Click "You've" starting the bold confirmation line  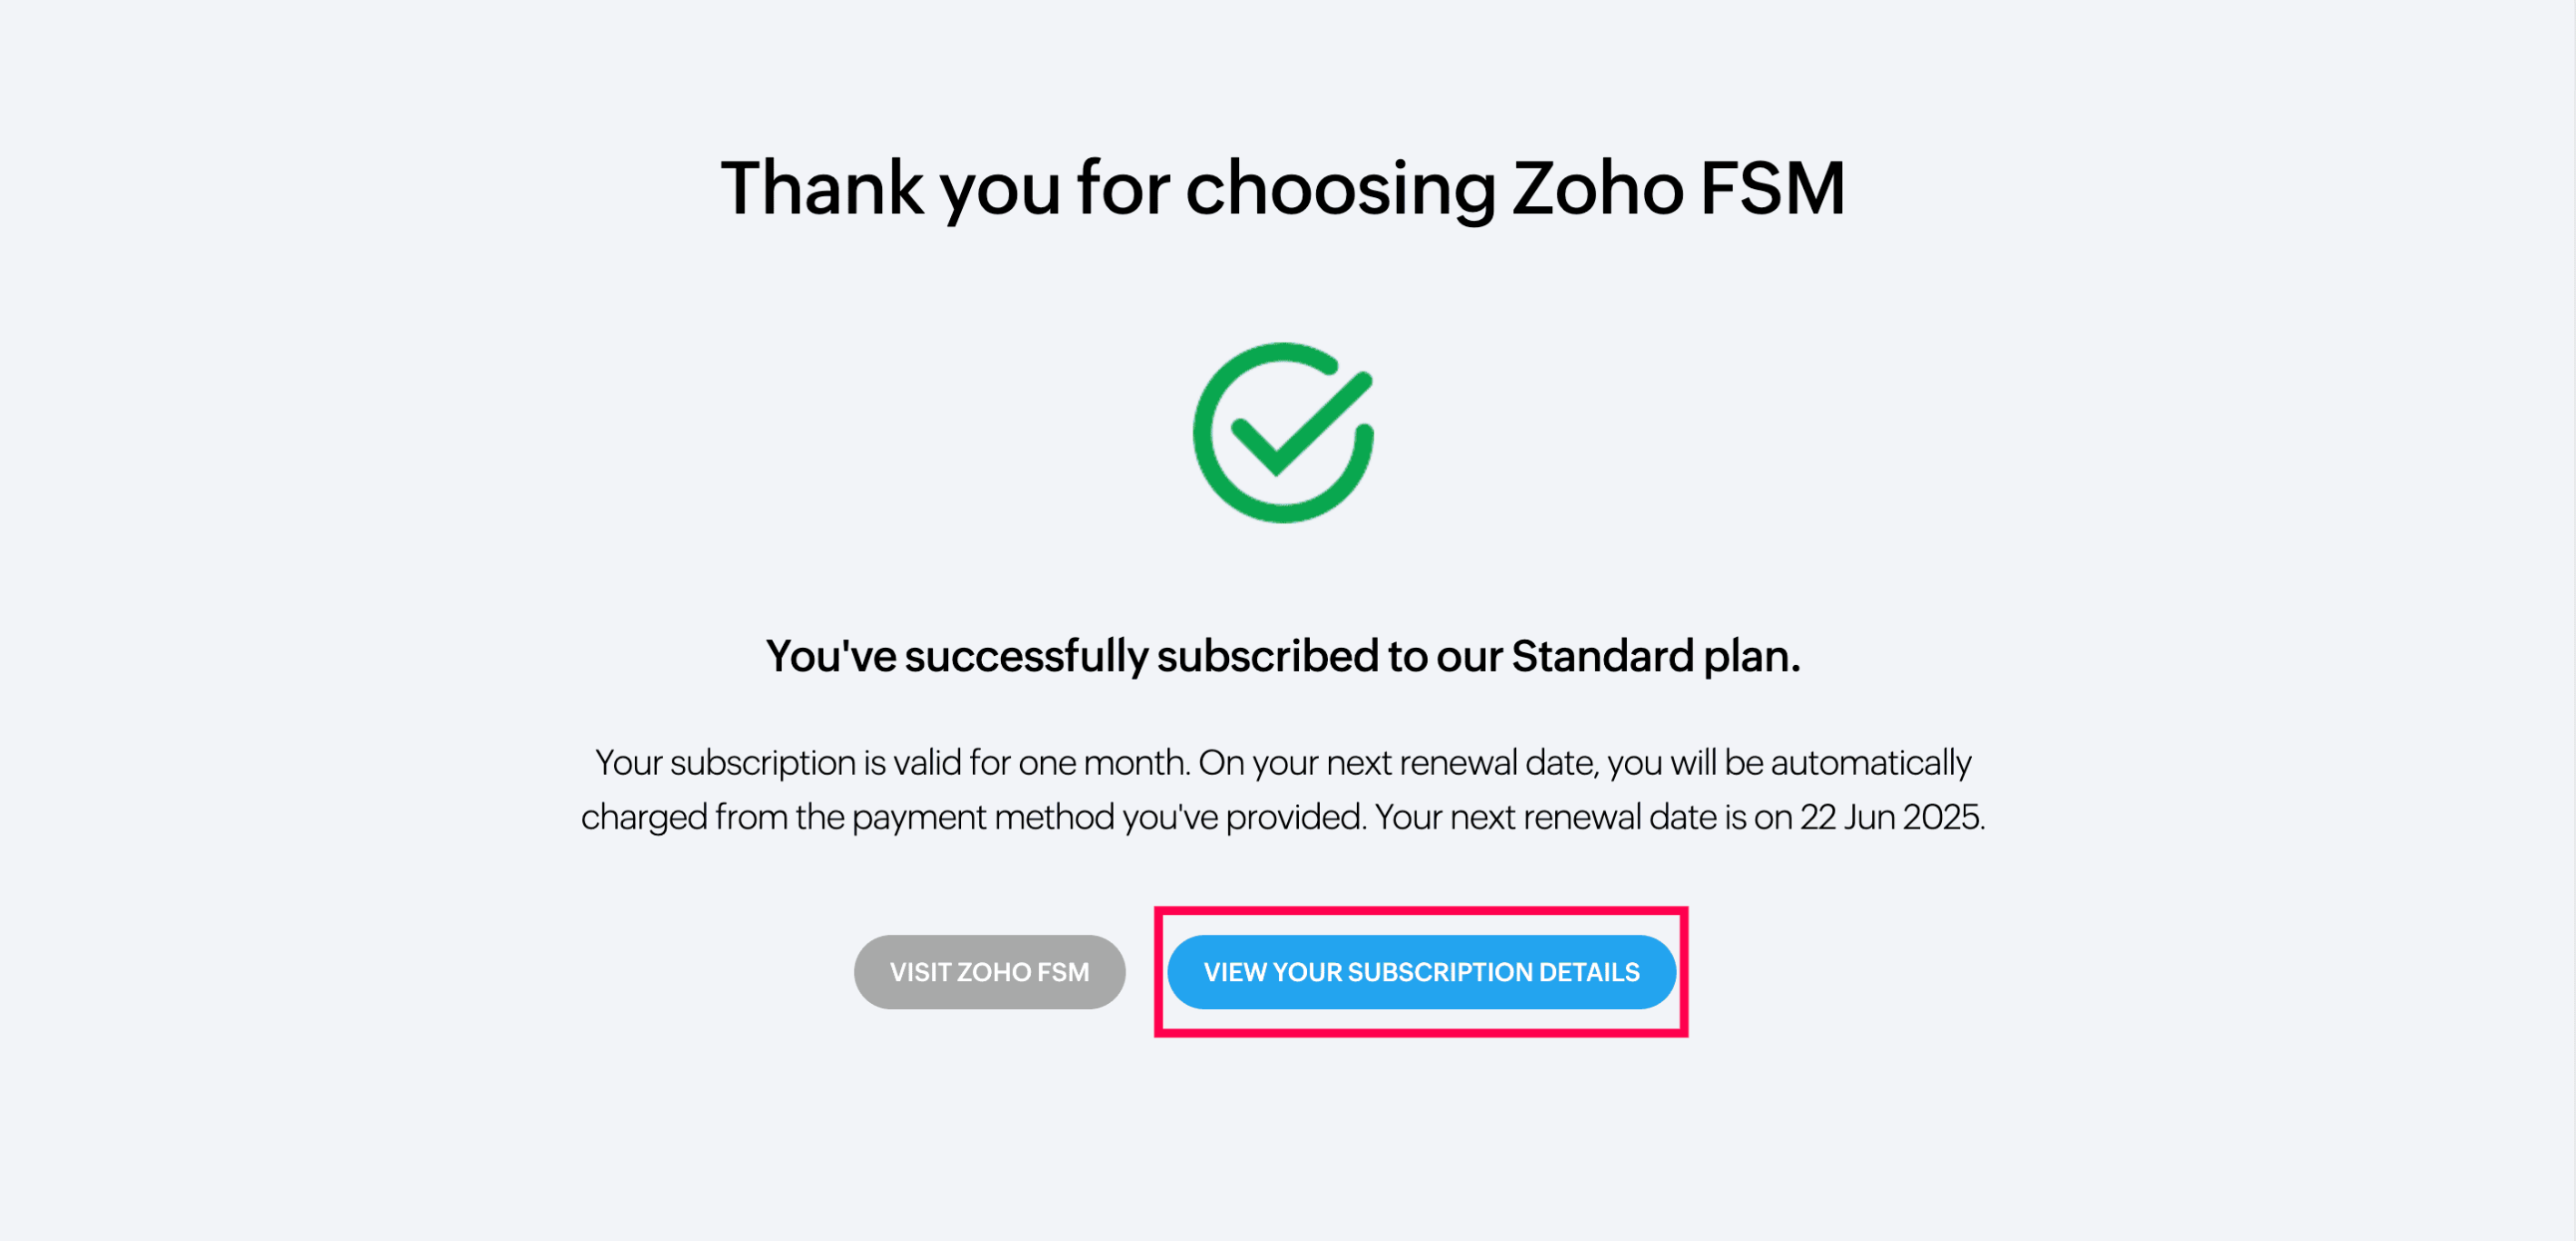pos(830,657)
